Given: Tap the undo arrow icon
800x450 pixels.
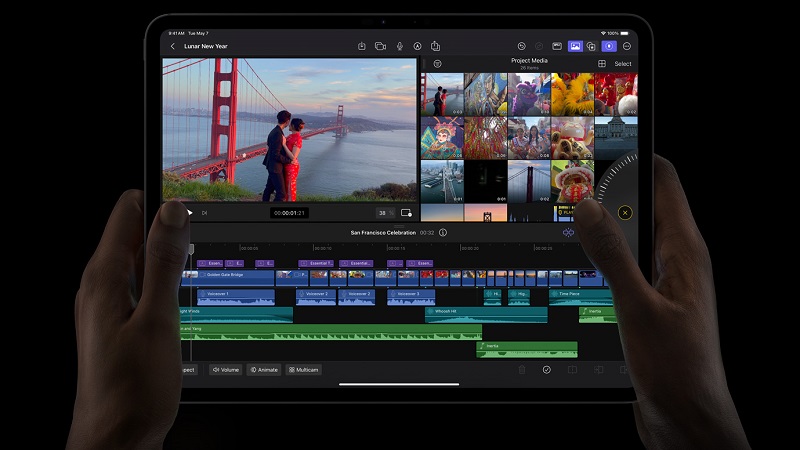Looking at the screenshot, I should pos(521,46).
